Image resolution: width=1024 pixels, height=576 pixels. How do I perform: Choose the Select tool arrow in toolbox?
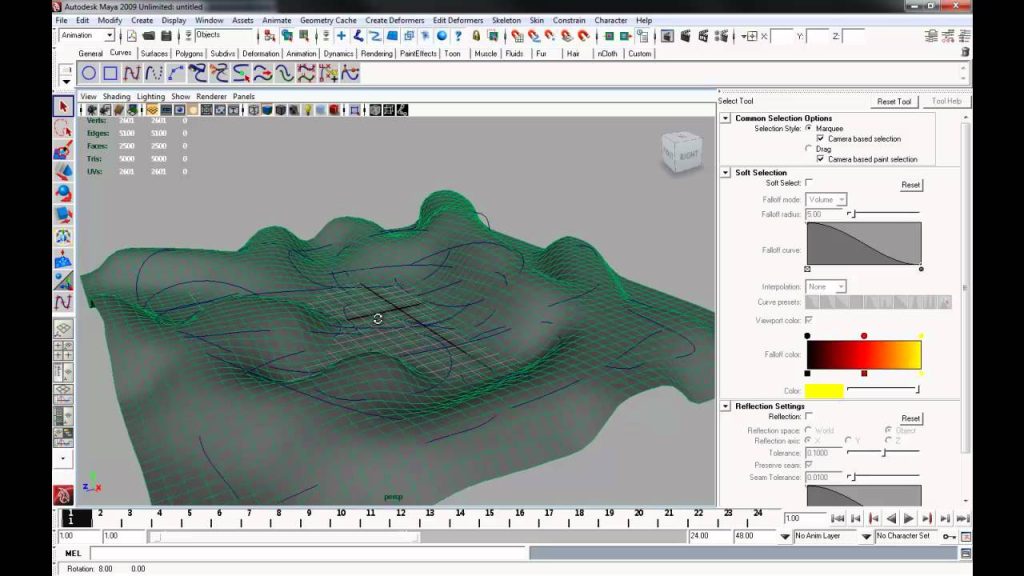pos(63,106)
